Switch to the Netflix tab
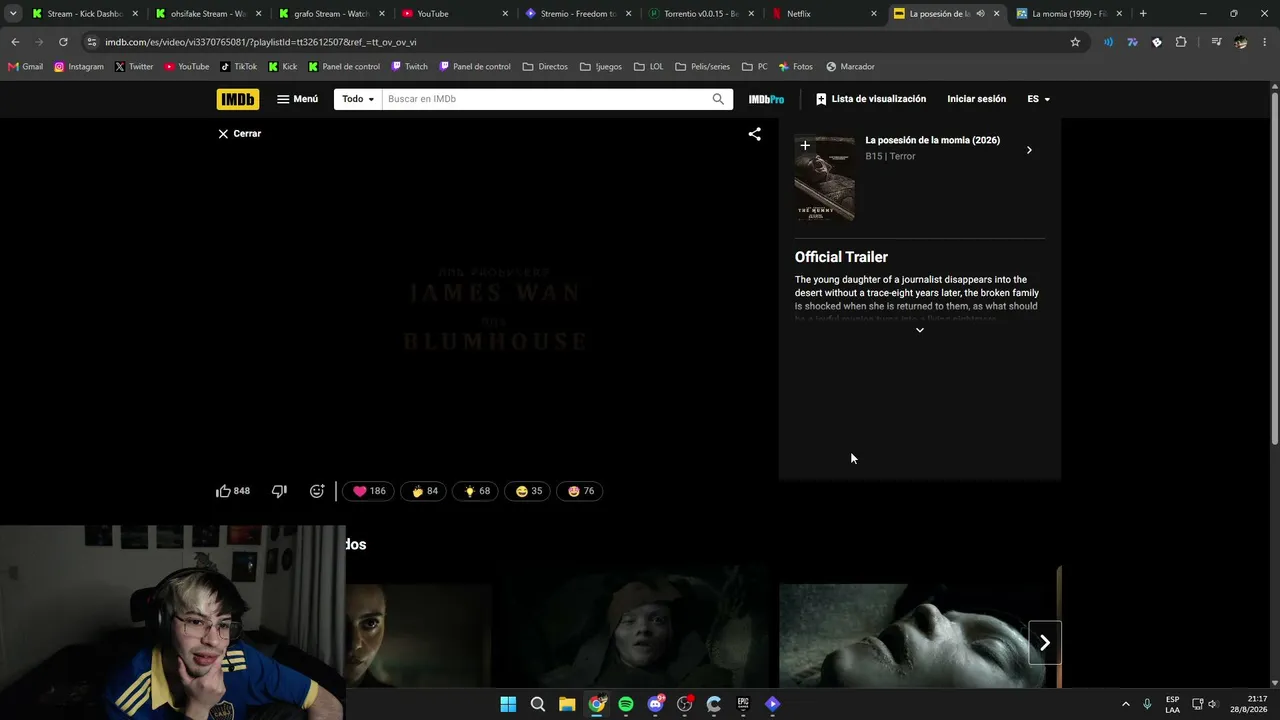Screen dimensions: 1280x720 [823, 14]
